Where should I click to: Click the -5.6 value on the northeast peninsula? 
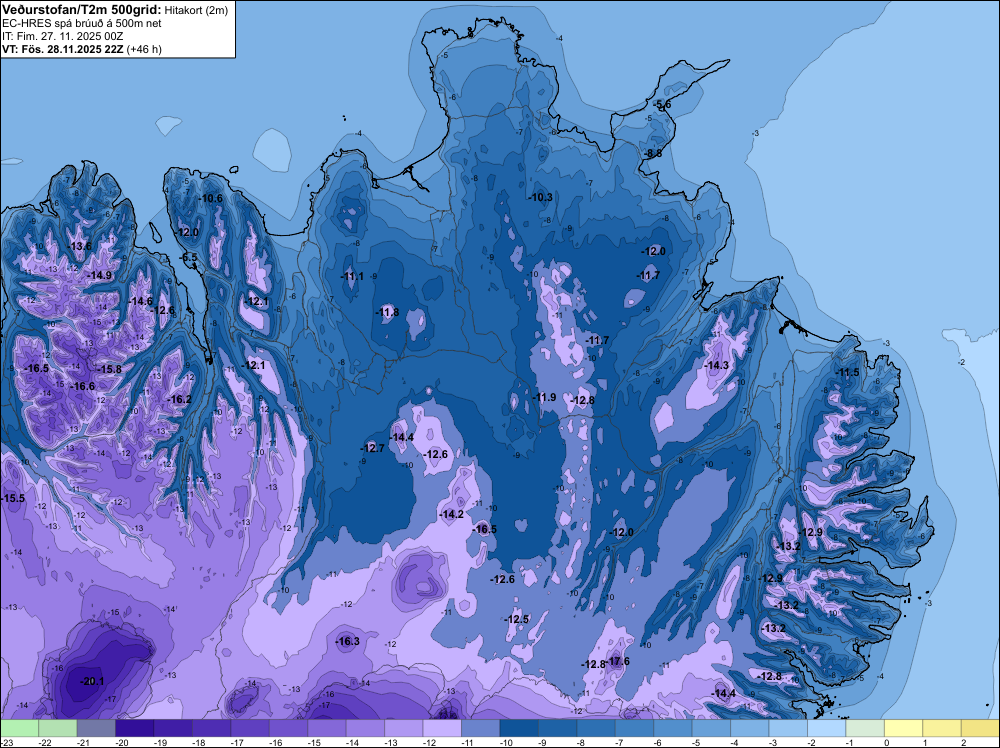point(662,105)
